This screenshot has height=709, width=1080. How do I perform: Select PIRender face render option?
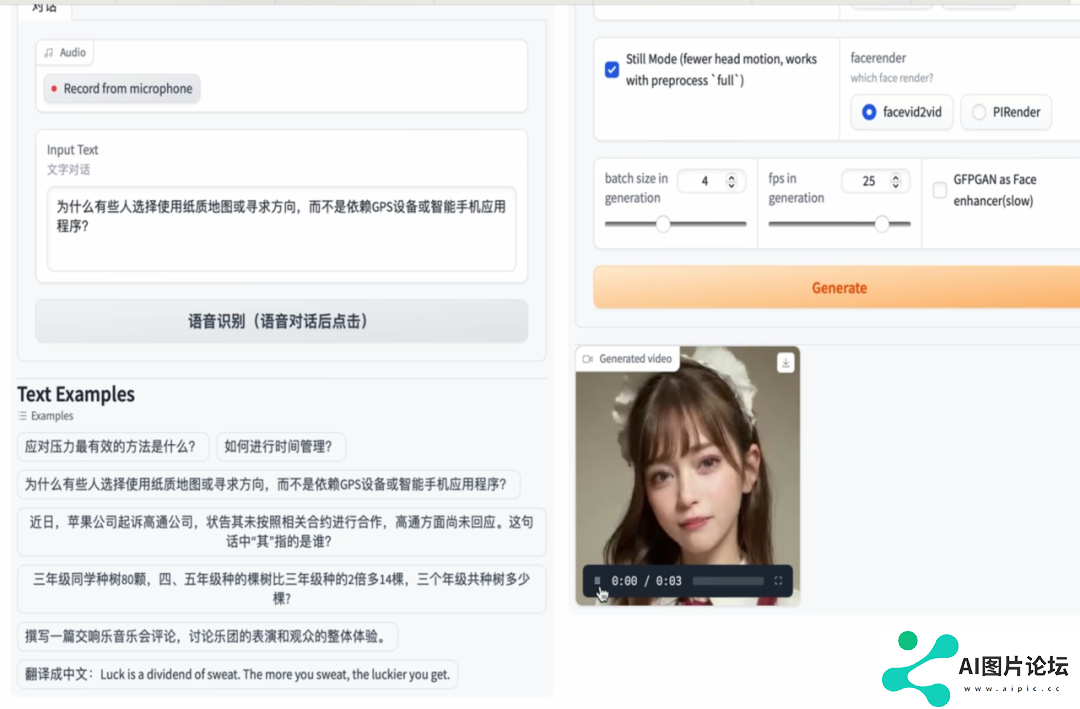coord(1006,112)
